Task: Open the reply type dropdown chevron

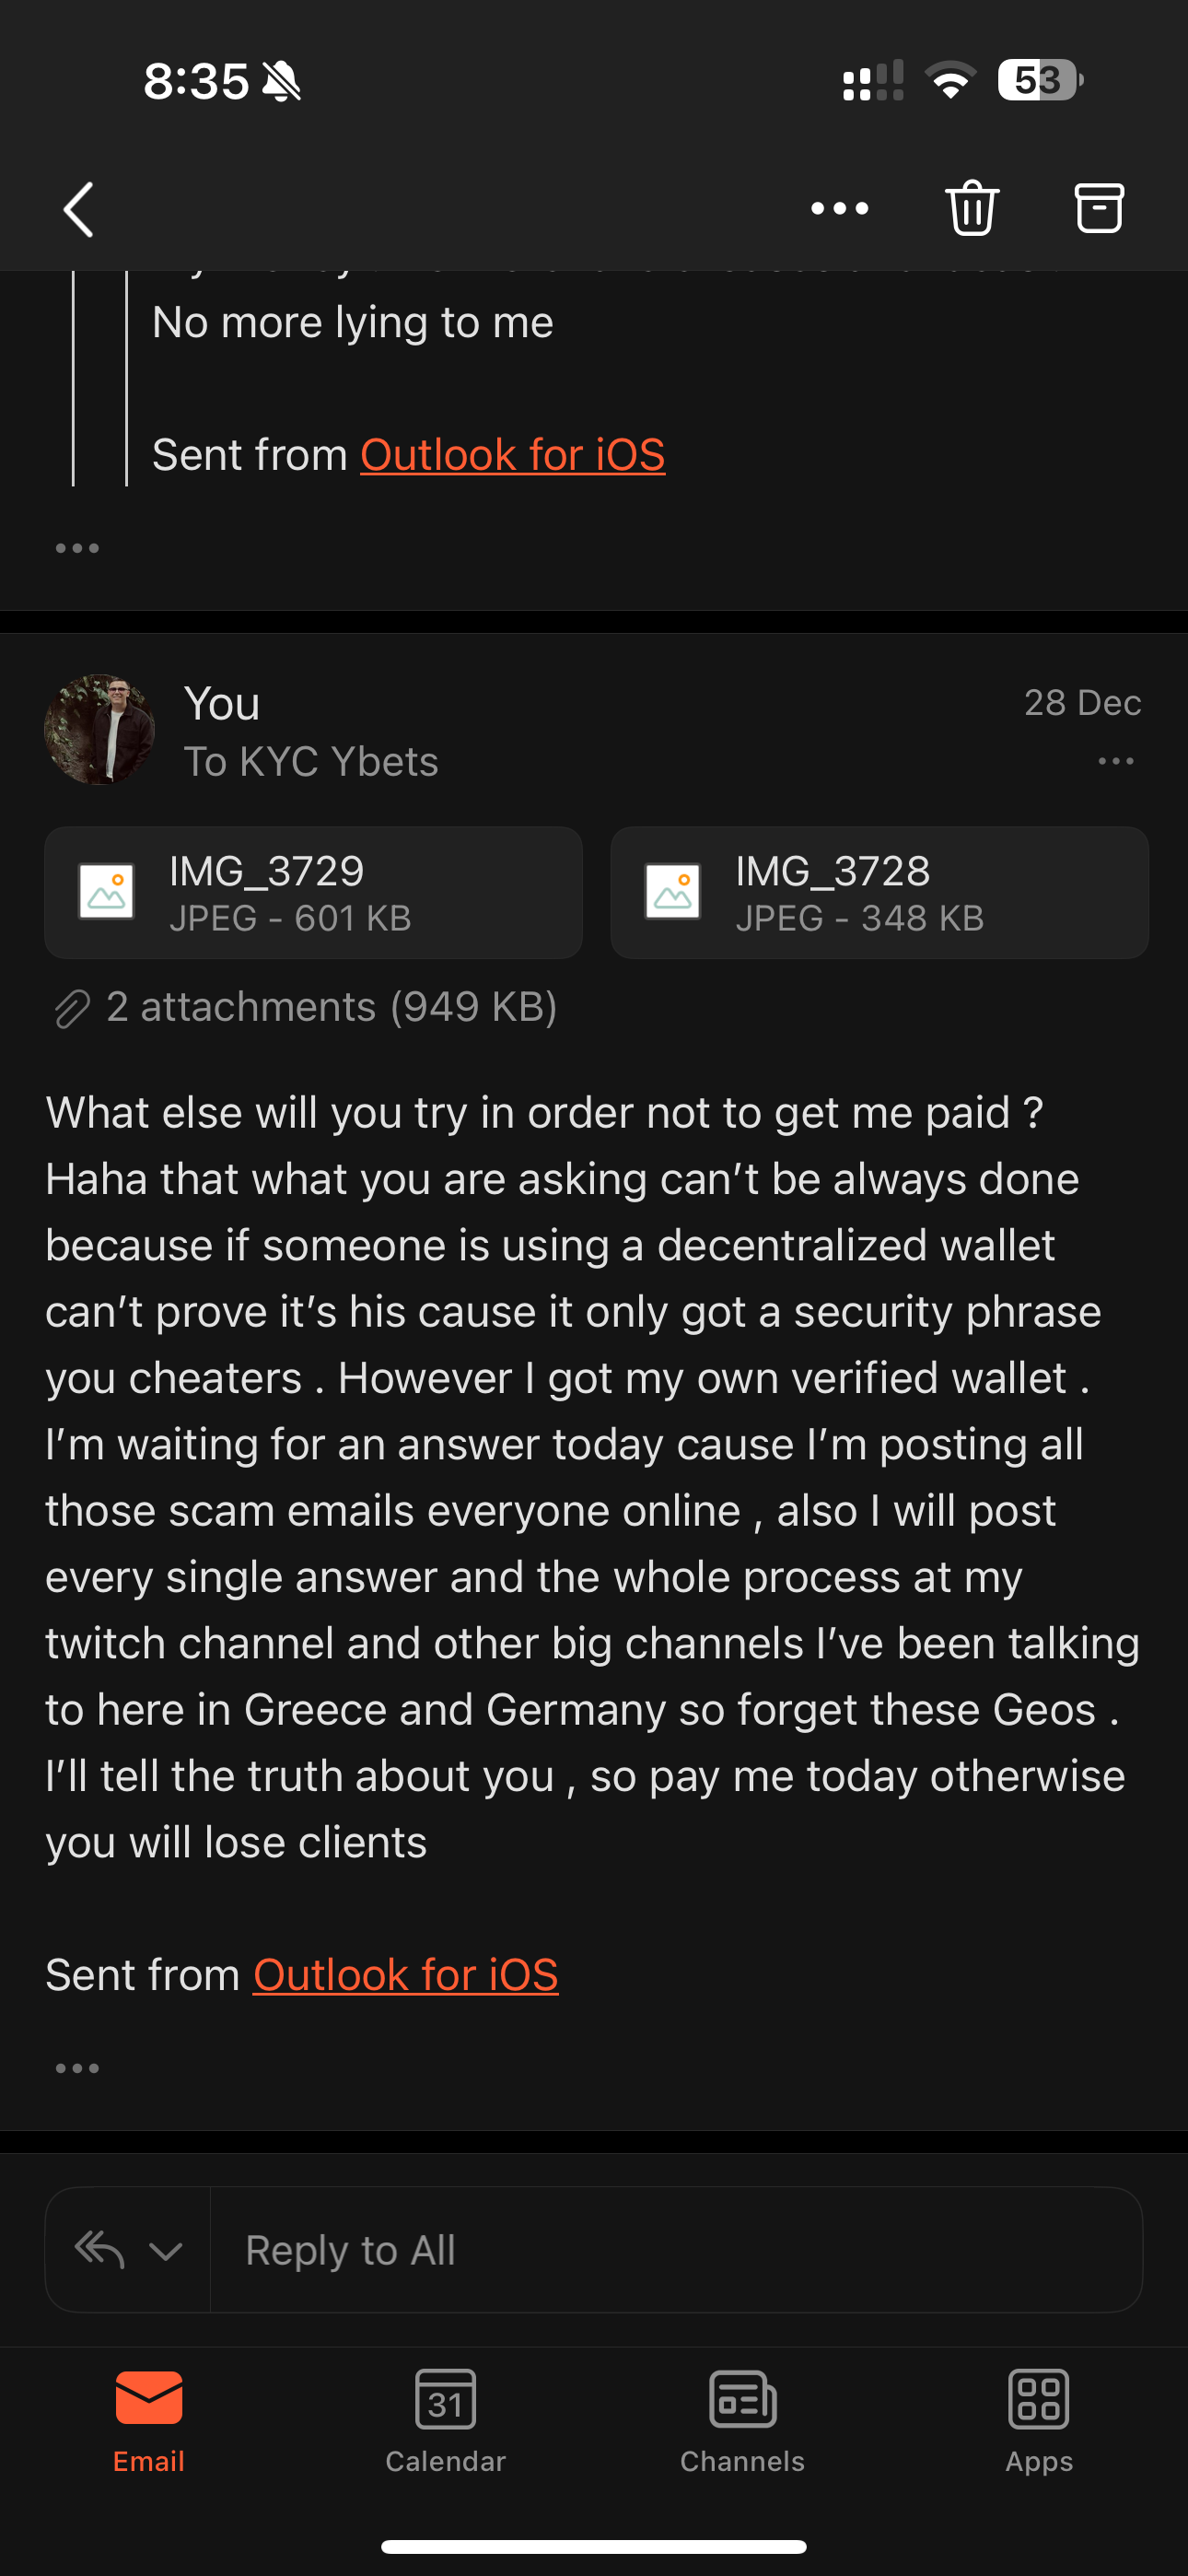Action: pos(166,2251)
